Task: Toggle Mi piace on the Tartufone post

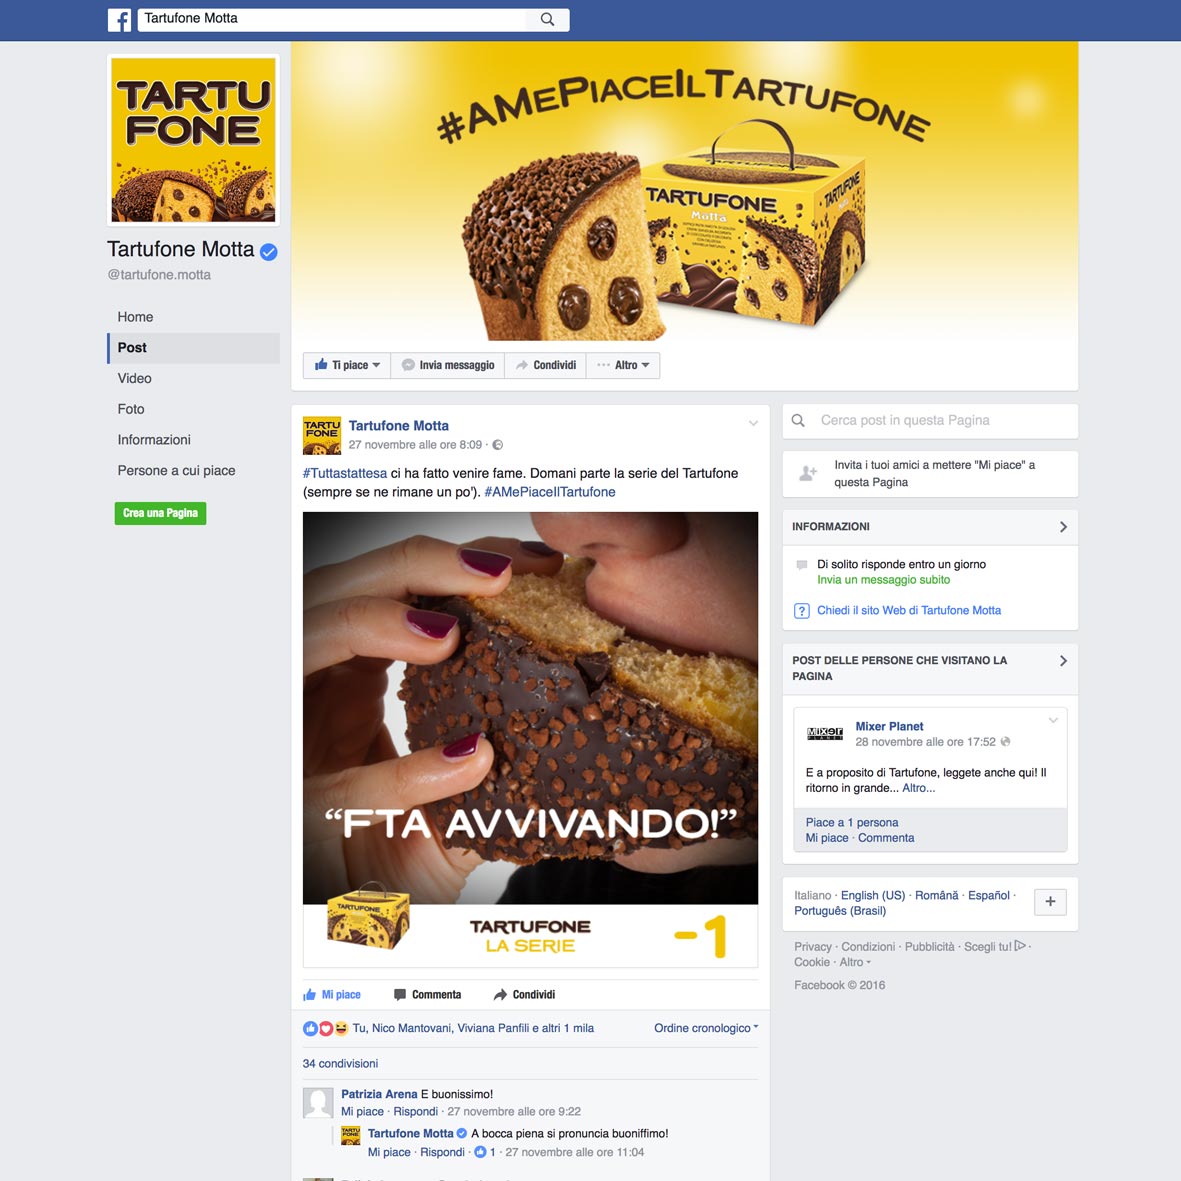Action: point(332,995)
